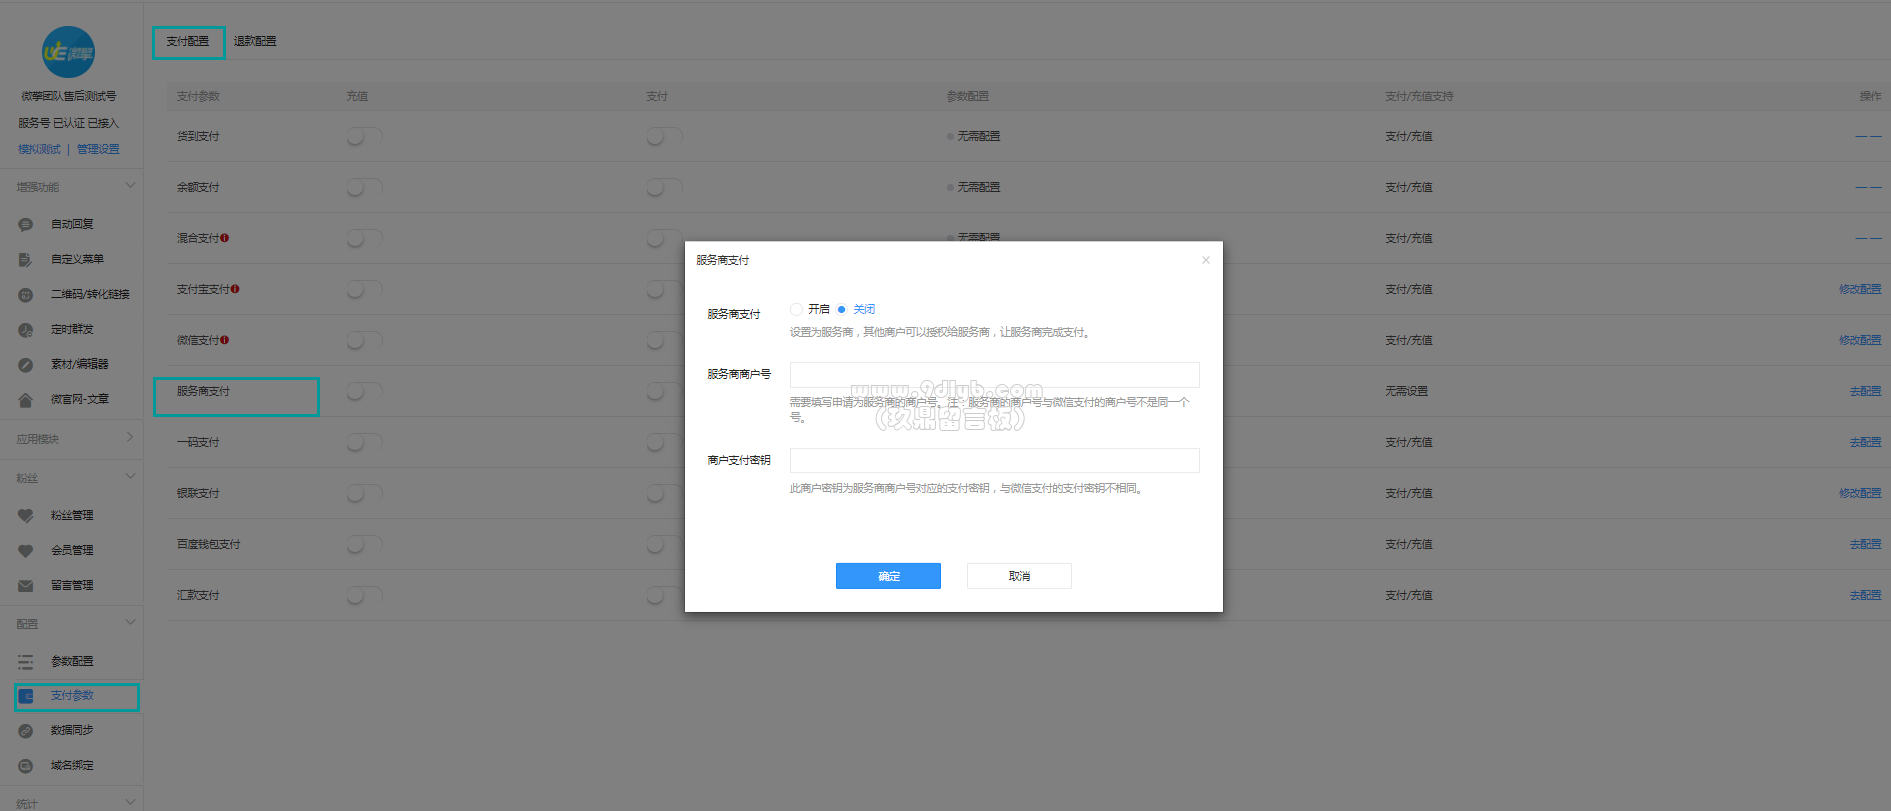Click the 确定 button in dialog
Viewport: 1891px width, 811px height.
[x=888, y=576]
